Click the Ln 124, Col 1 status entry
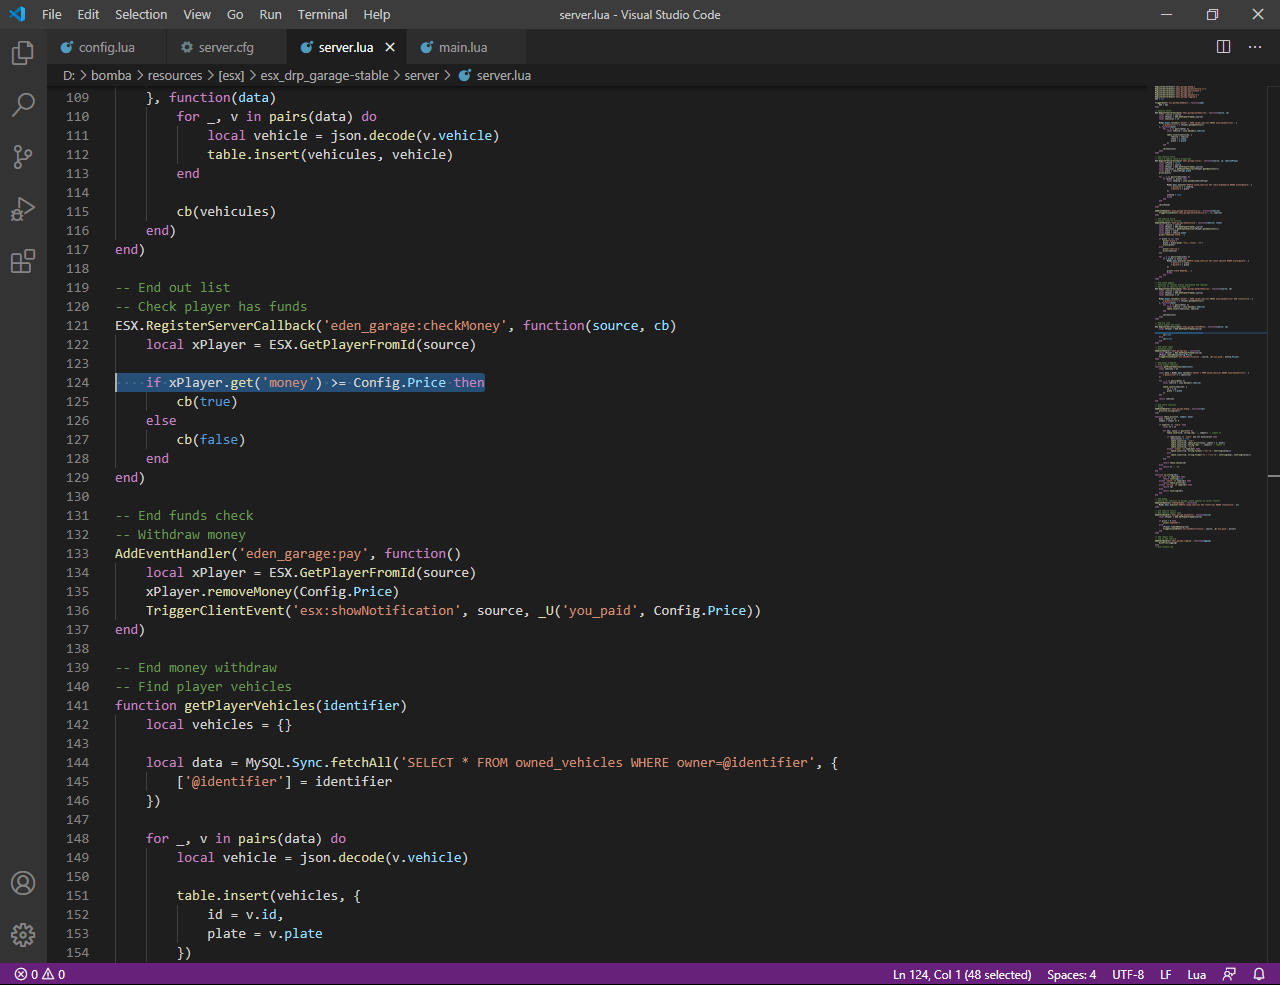 (x=962, y=974)
